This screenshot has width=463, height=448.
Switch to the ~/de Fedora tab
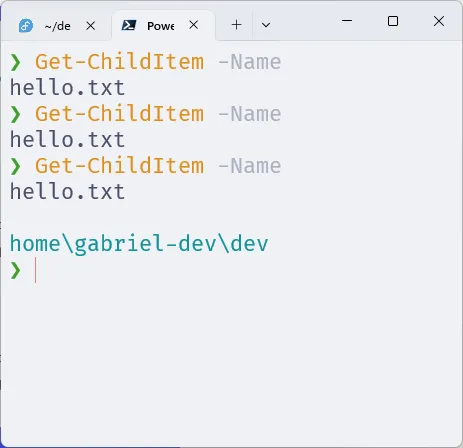pyautogui.click(x=57, y=26)
